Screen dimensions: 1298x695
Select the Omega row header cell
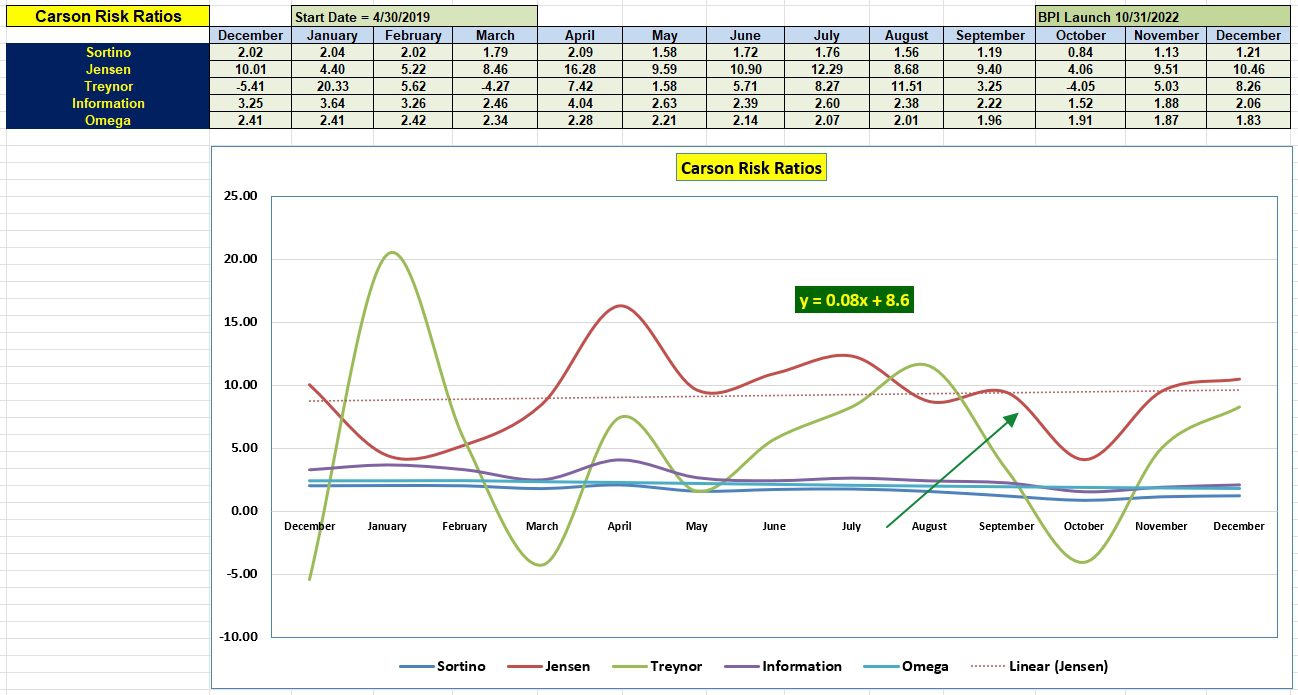click(108, 120)
